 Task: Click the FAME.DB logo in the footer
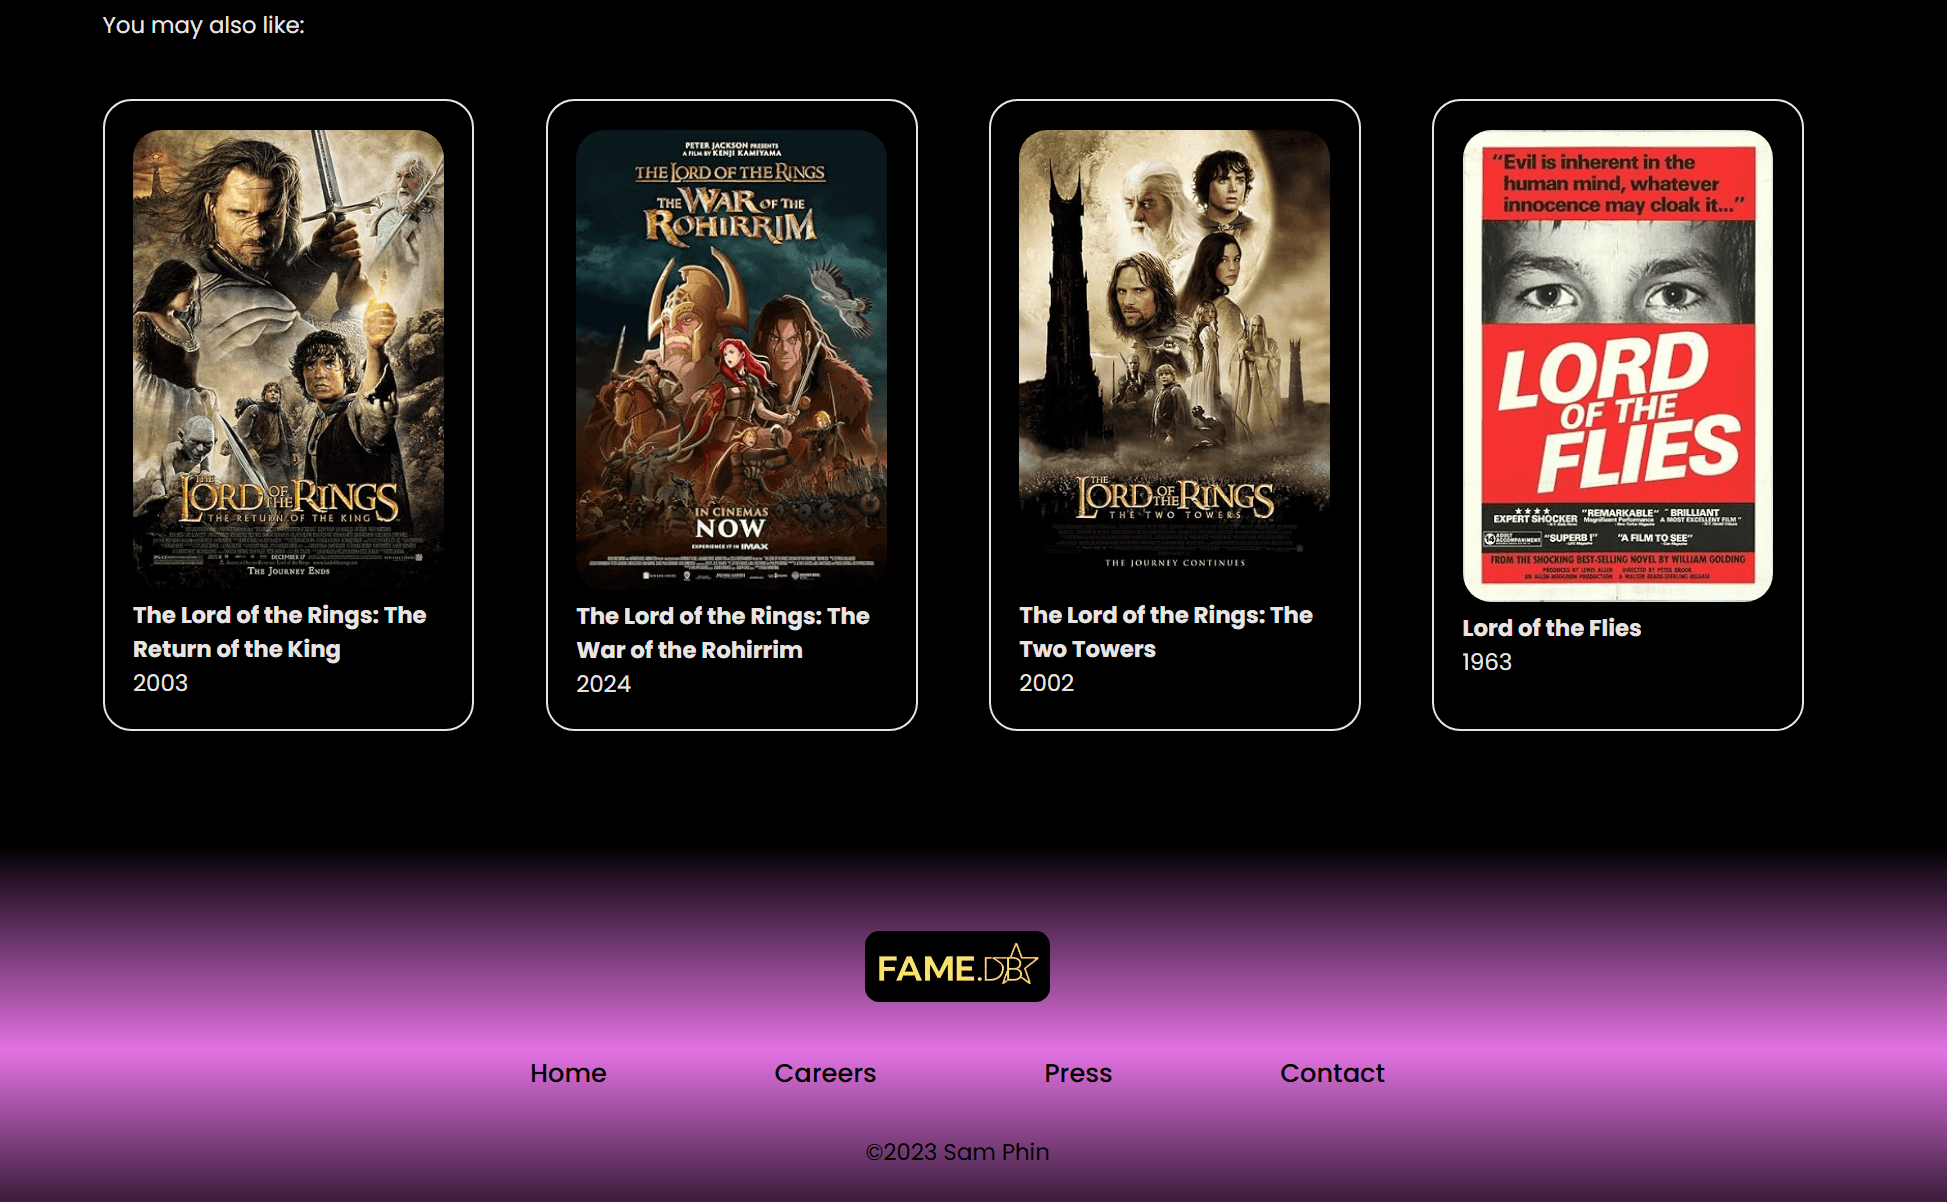[957, 966]
